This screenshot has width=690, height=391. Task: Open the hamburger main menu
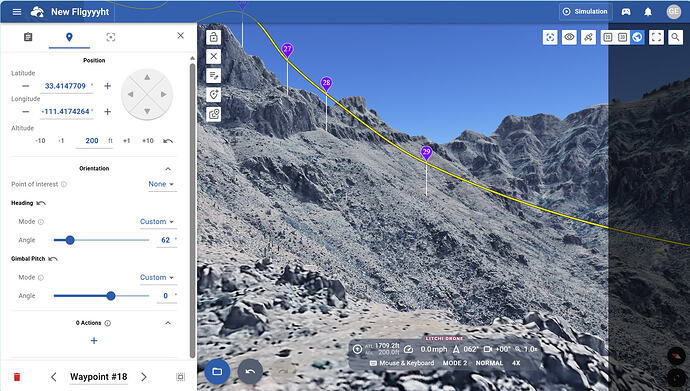click(17, 12)
